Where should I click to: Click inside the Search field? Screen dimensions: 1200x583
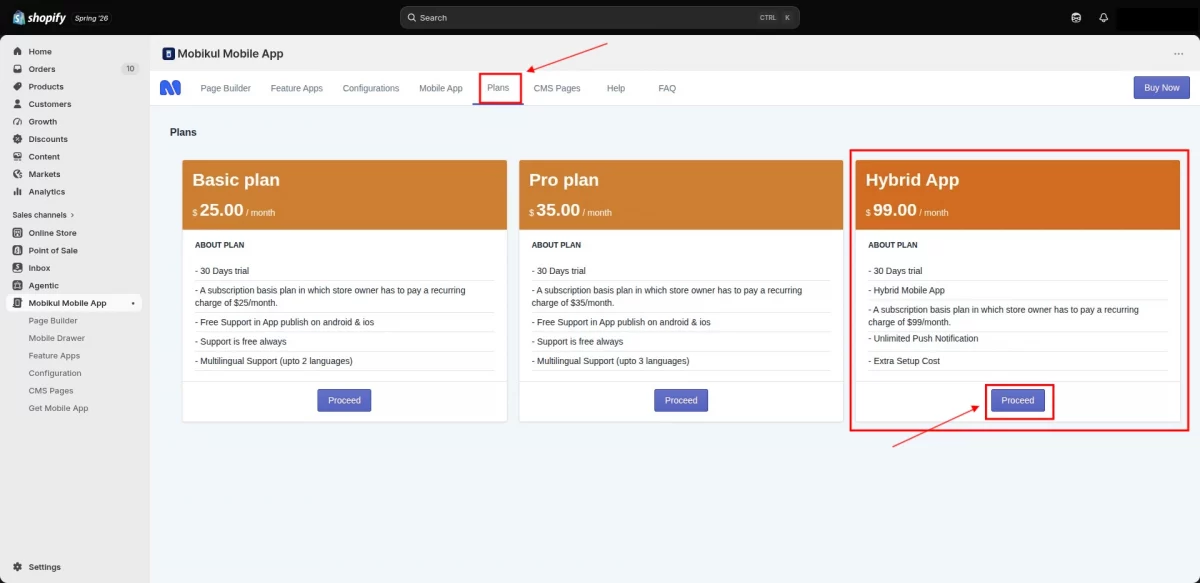click(x=600, y=18)
